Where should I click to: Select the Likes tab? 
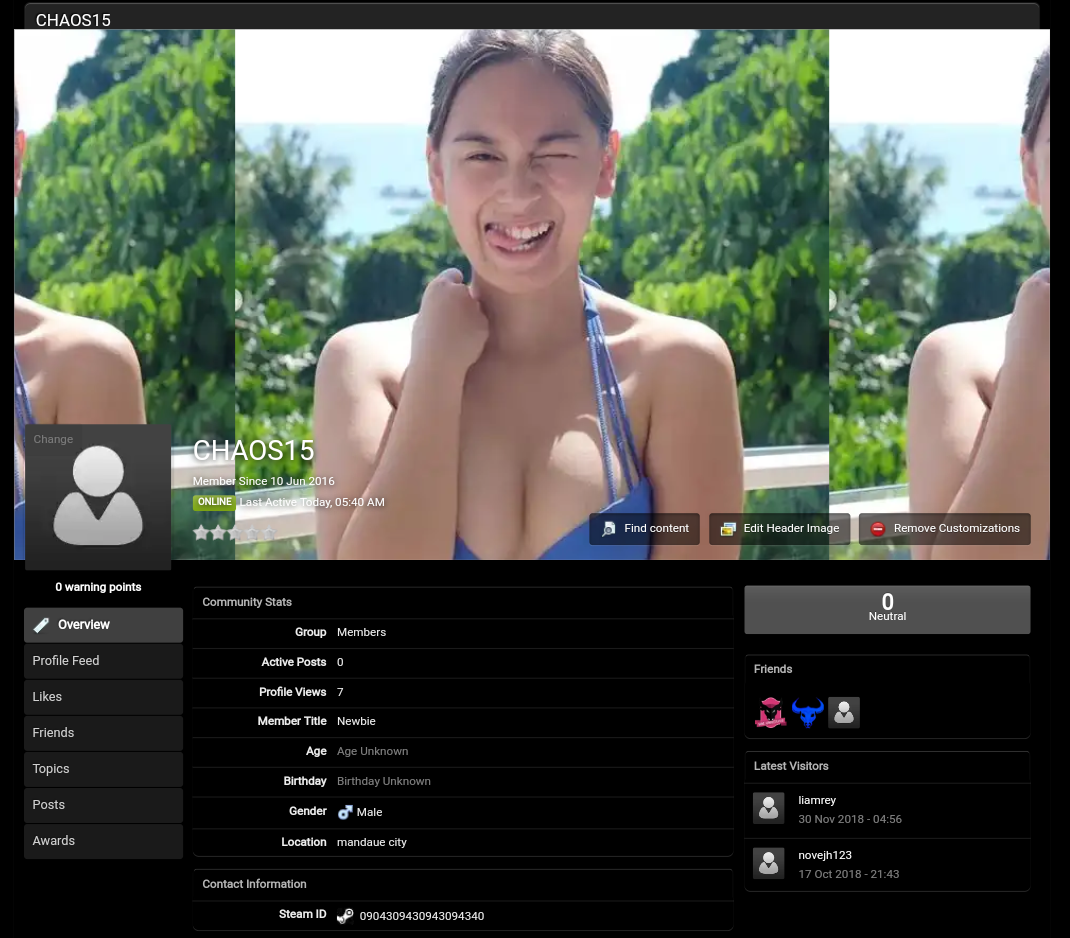pos(103,697)
